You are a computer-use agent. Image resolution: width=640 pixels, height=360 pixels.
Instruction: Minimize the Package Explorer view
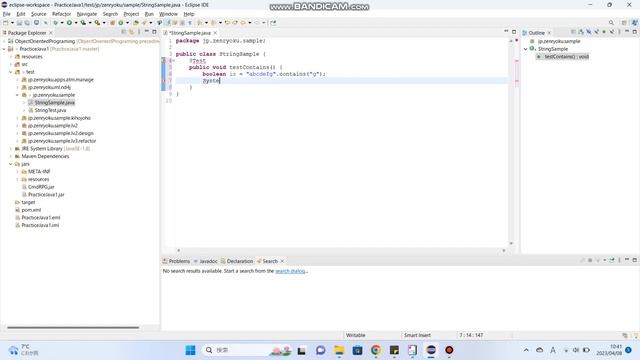coord(147,32)
